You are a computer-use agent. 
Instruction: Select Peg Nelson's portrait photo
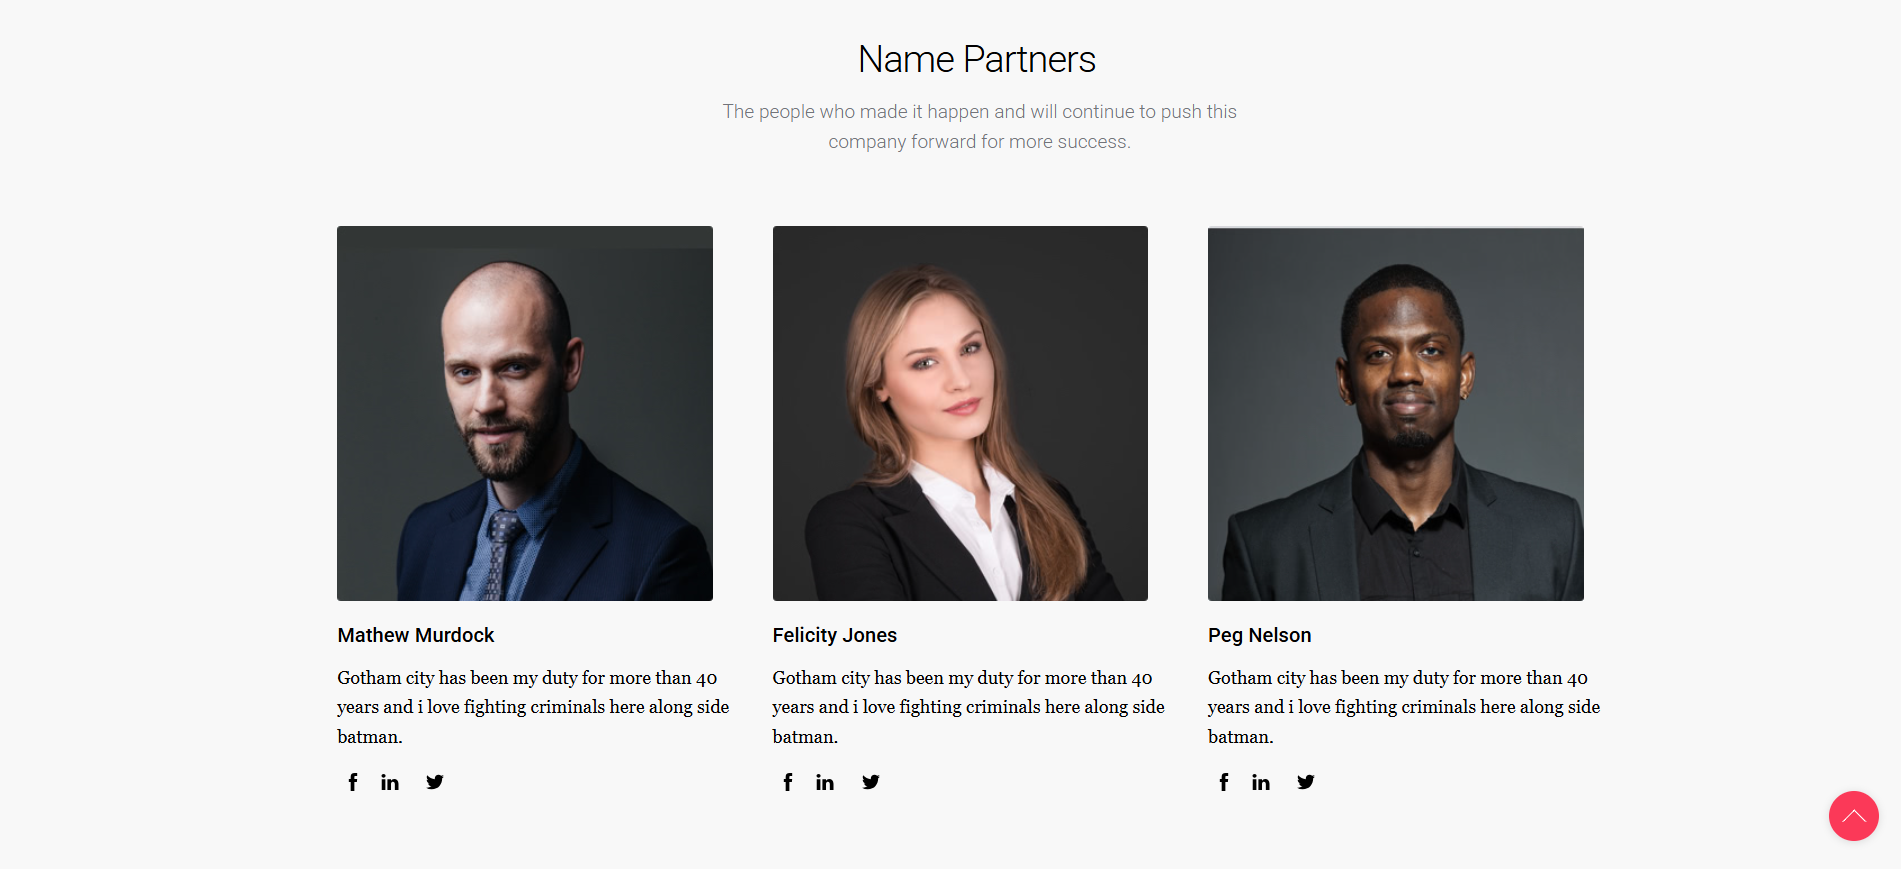point(1396,413)
